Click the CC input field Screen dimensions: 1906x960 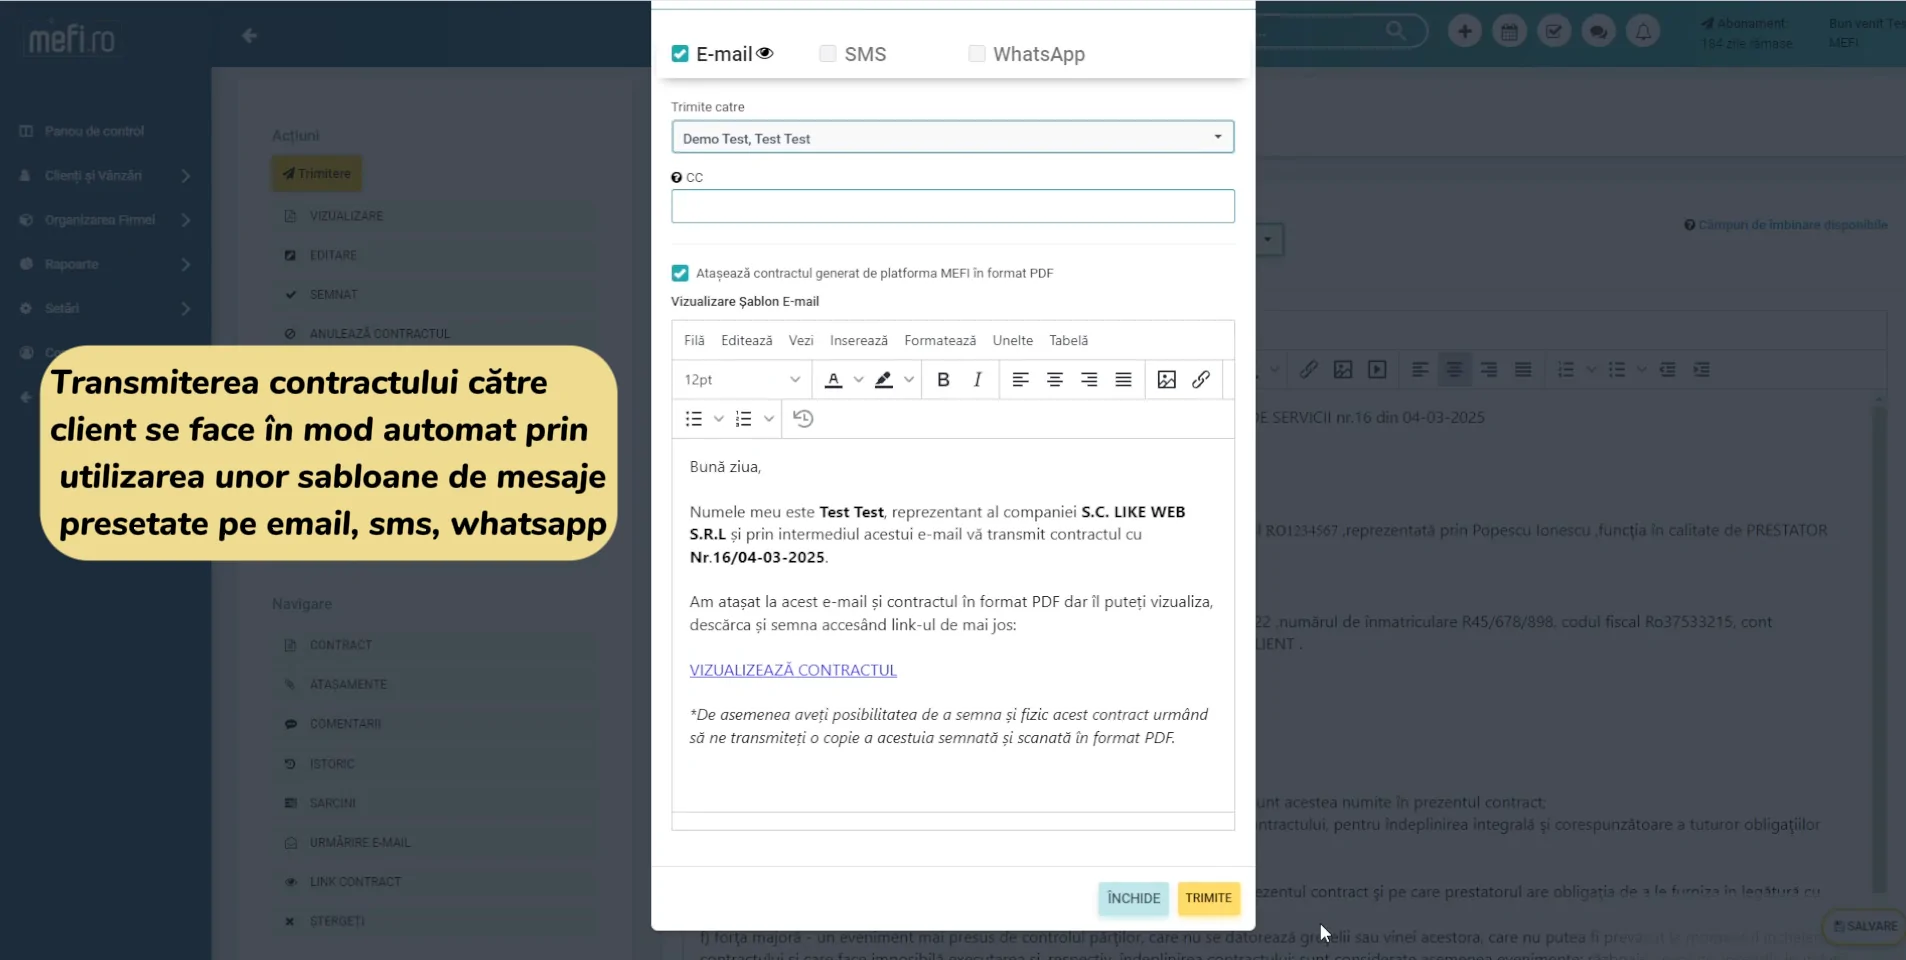(x=952, y=206)
